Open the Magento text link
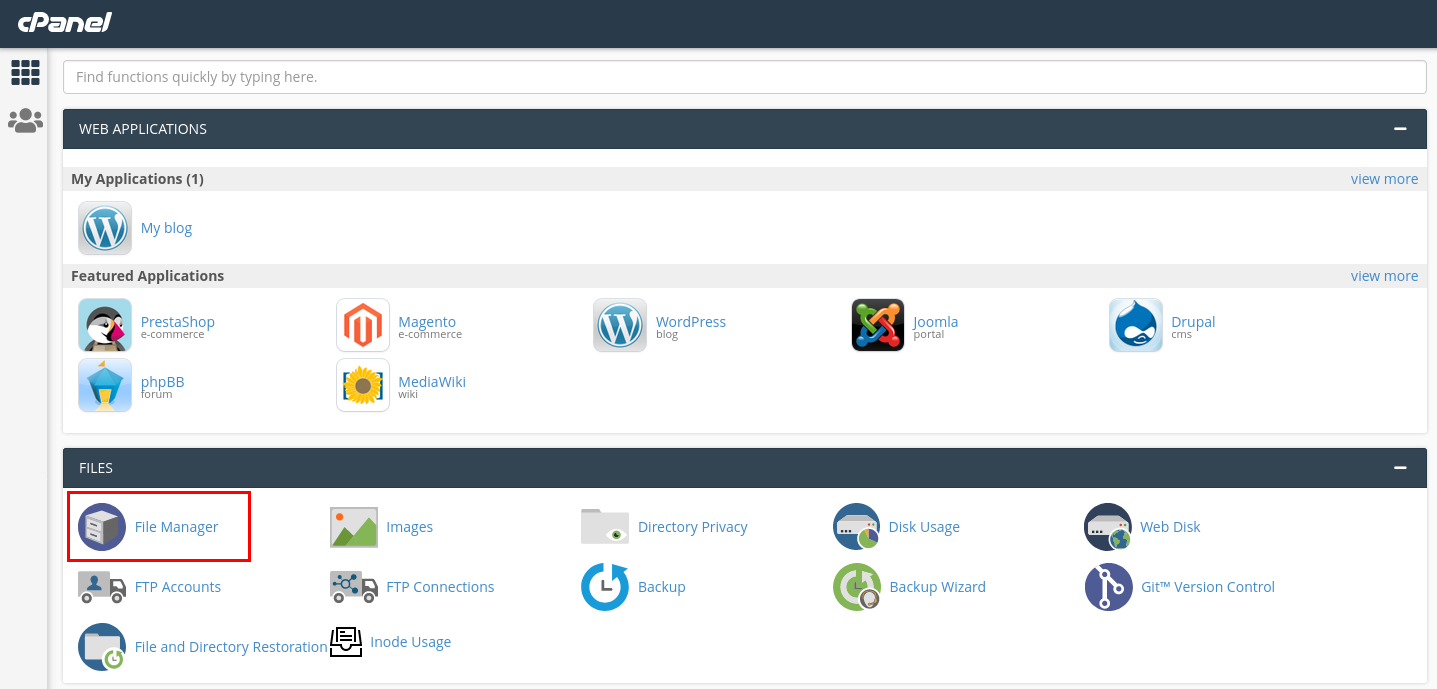1437x689 pixels. 427,322
